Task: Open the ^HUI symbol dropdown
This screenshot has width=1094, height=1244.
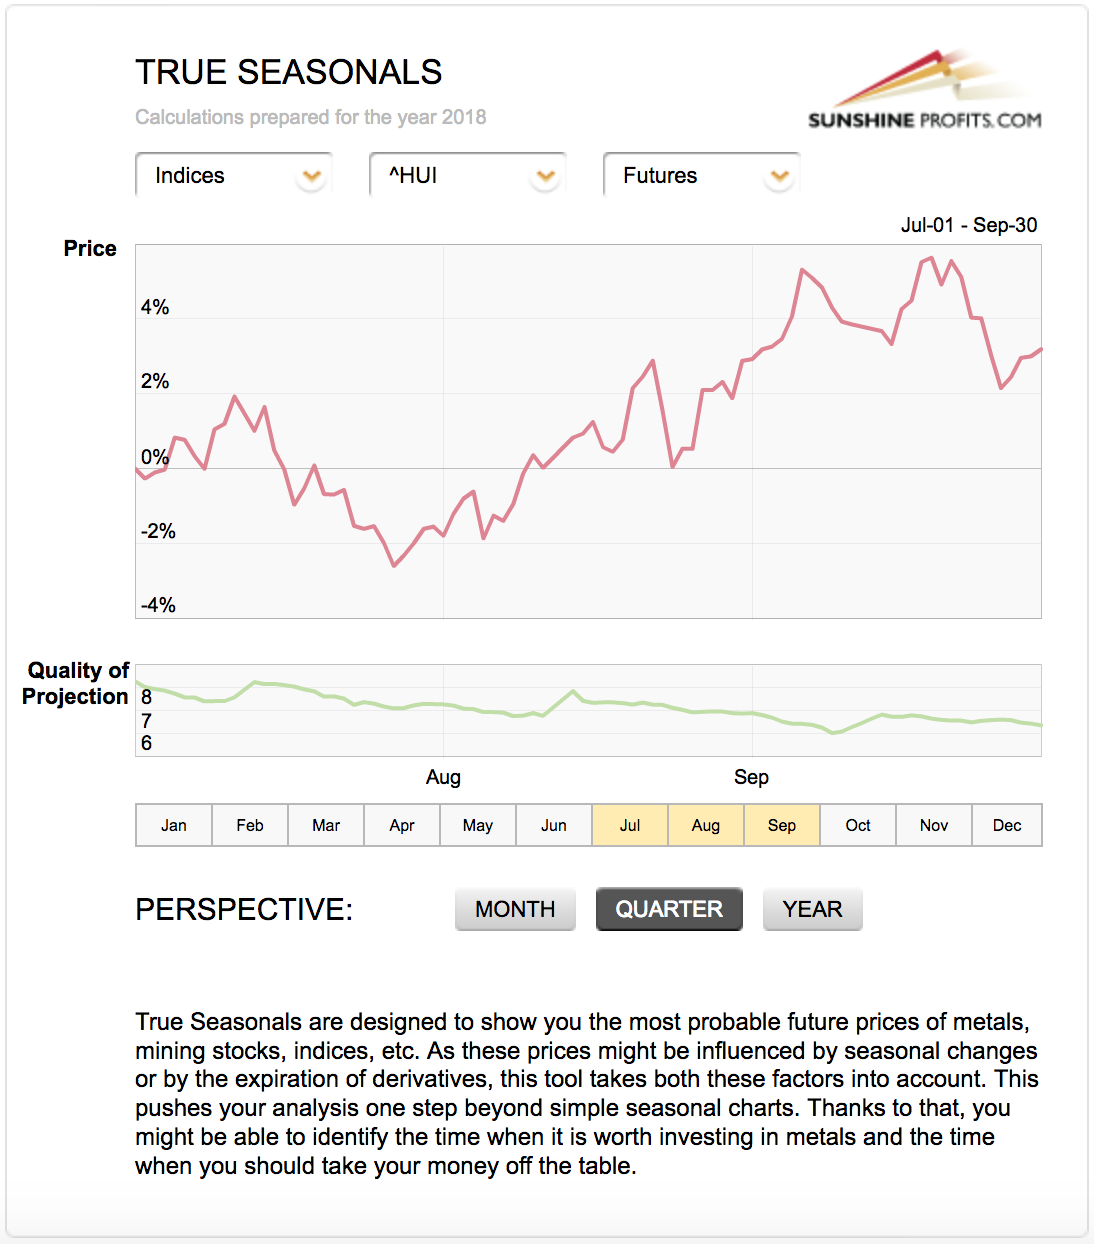Action: pyautogui.click(x=454, y=176)
